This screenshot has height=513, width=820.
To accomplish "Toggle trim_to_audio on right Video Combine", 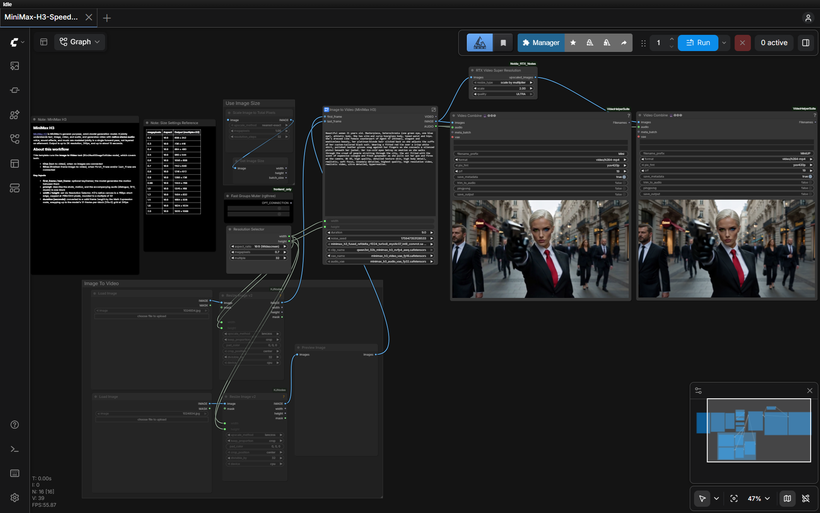I will [x=726, y=182].
